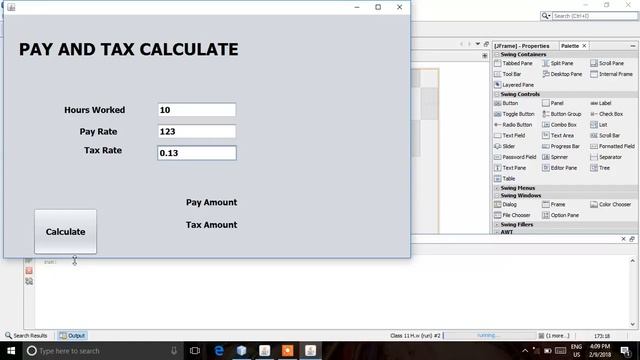Select the Tax Rate text field
This screenshot has height=360, width=640.
pyautogui.click(x=197, y=153)
